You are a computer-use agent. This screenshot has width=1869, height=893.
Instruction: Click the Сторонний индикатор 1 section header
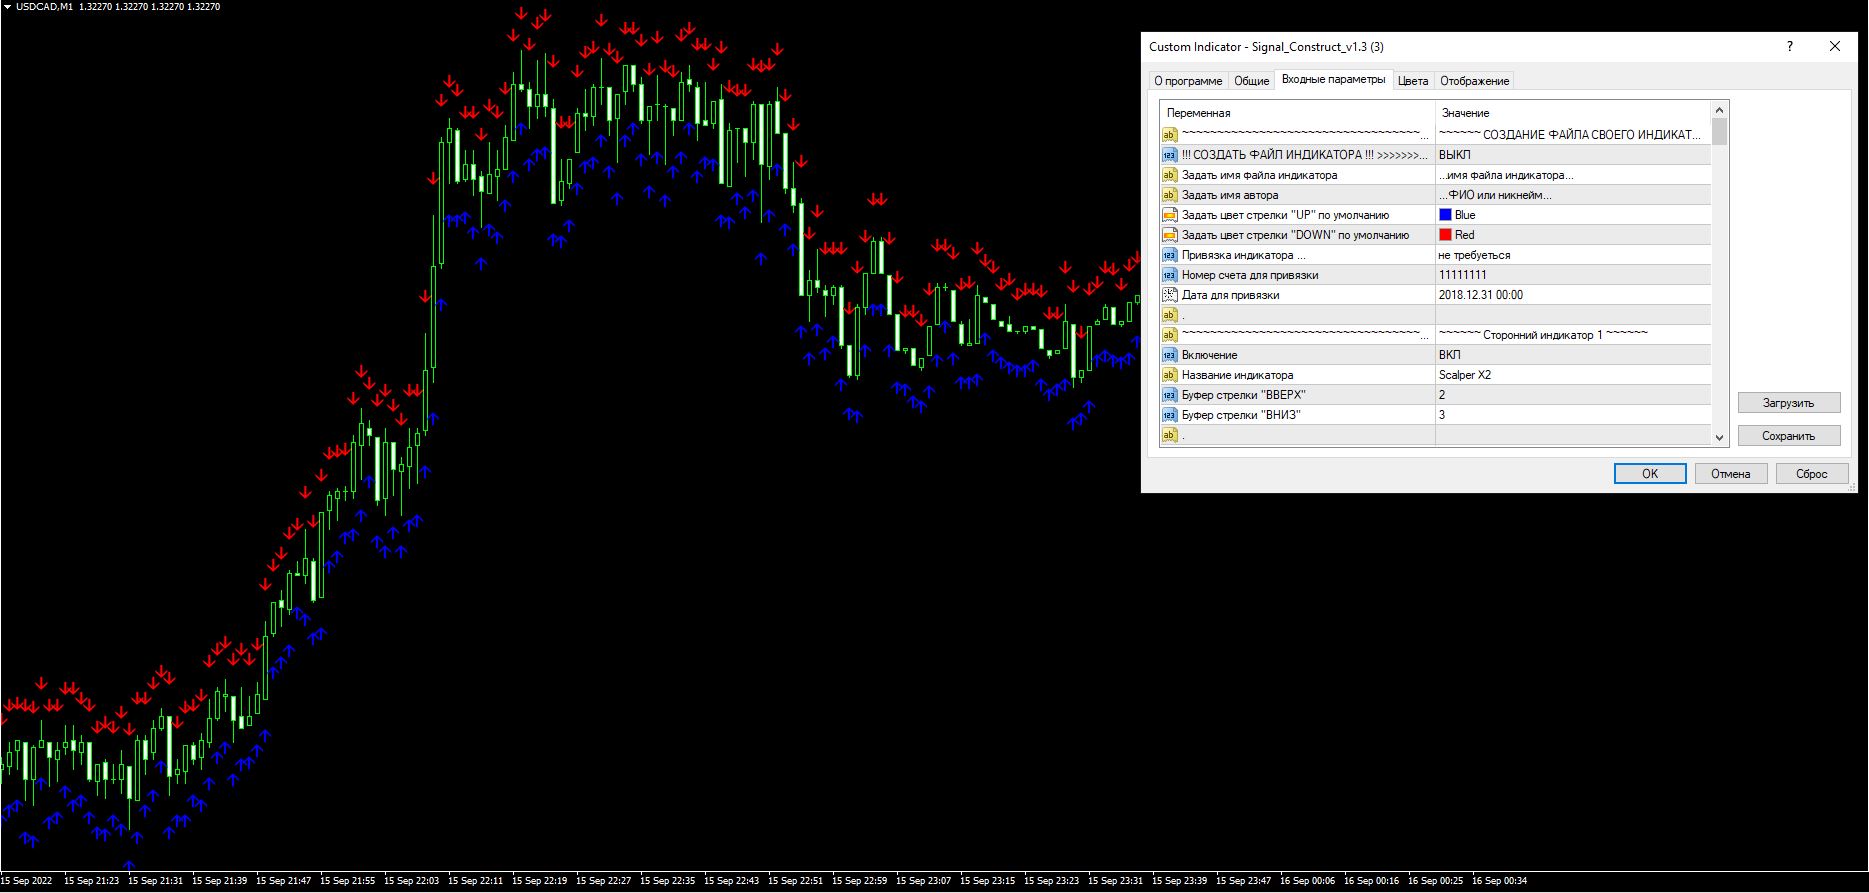coord(1544,335)
